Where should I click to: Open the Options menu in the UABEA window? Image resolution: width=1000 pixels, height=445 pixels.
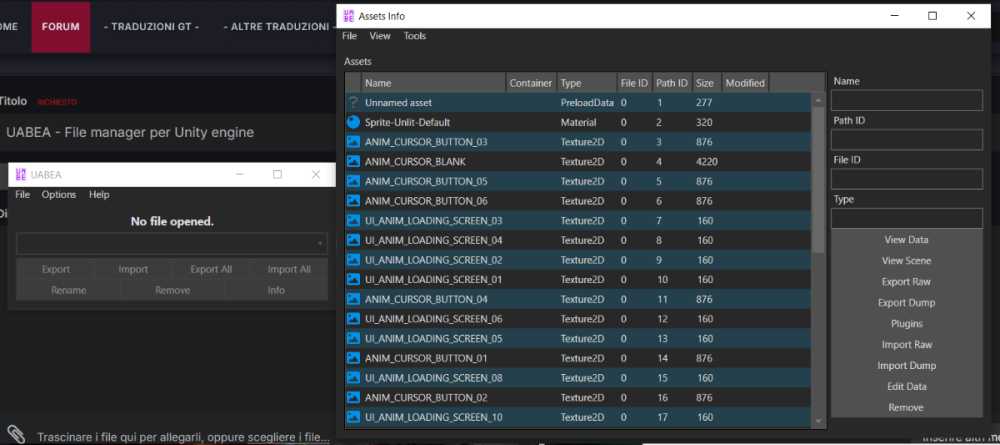pyautogui.click(x=59, y=194)
